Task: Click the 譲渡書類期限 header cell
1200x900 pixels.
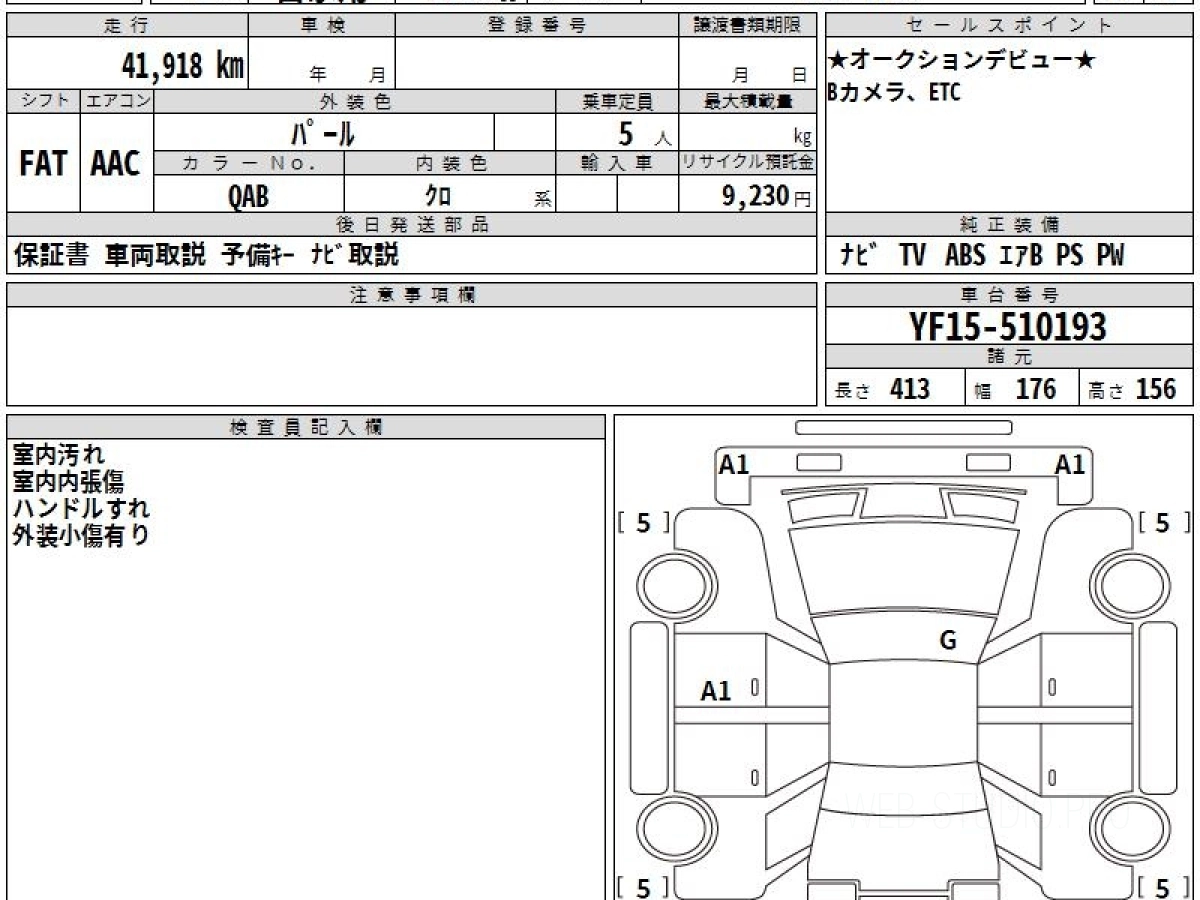Action: click(x=748, y=26)
